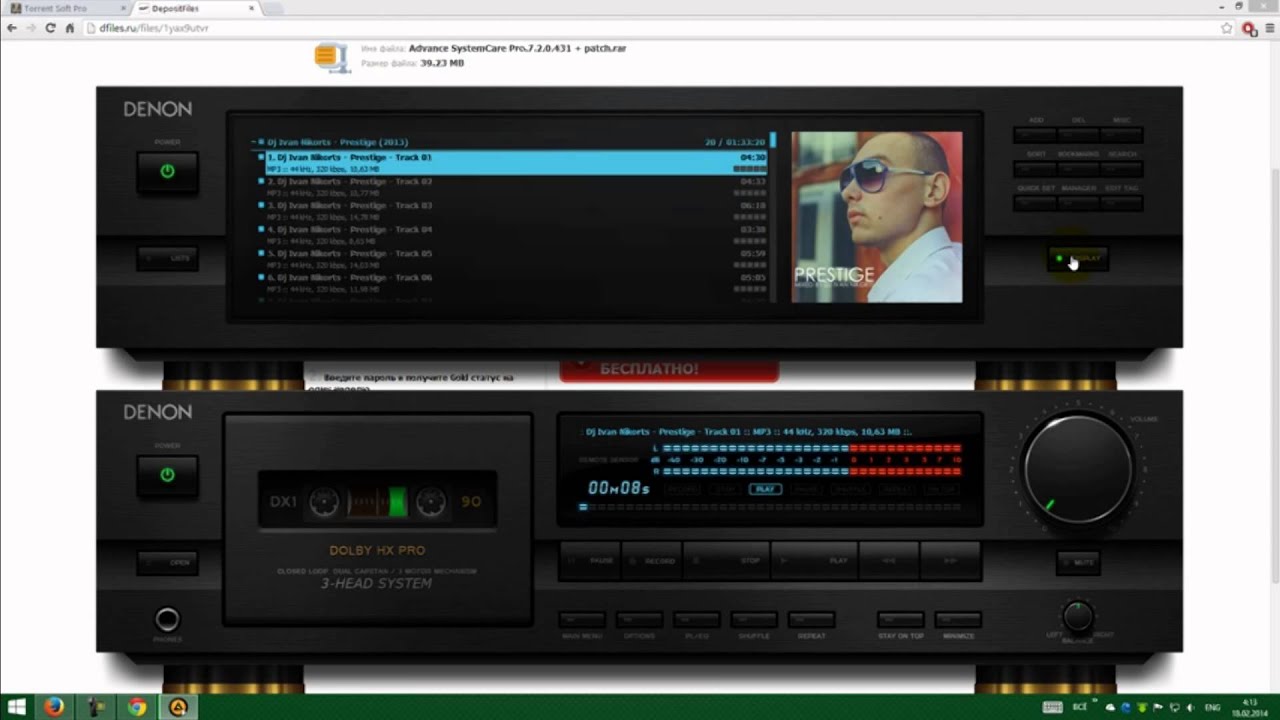The width and height of the screenshot is (1280, 720).
Task: Open the Chrome menu icon
Action: point(1268,28)
